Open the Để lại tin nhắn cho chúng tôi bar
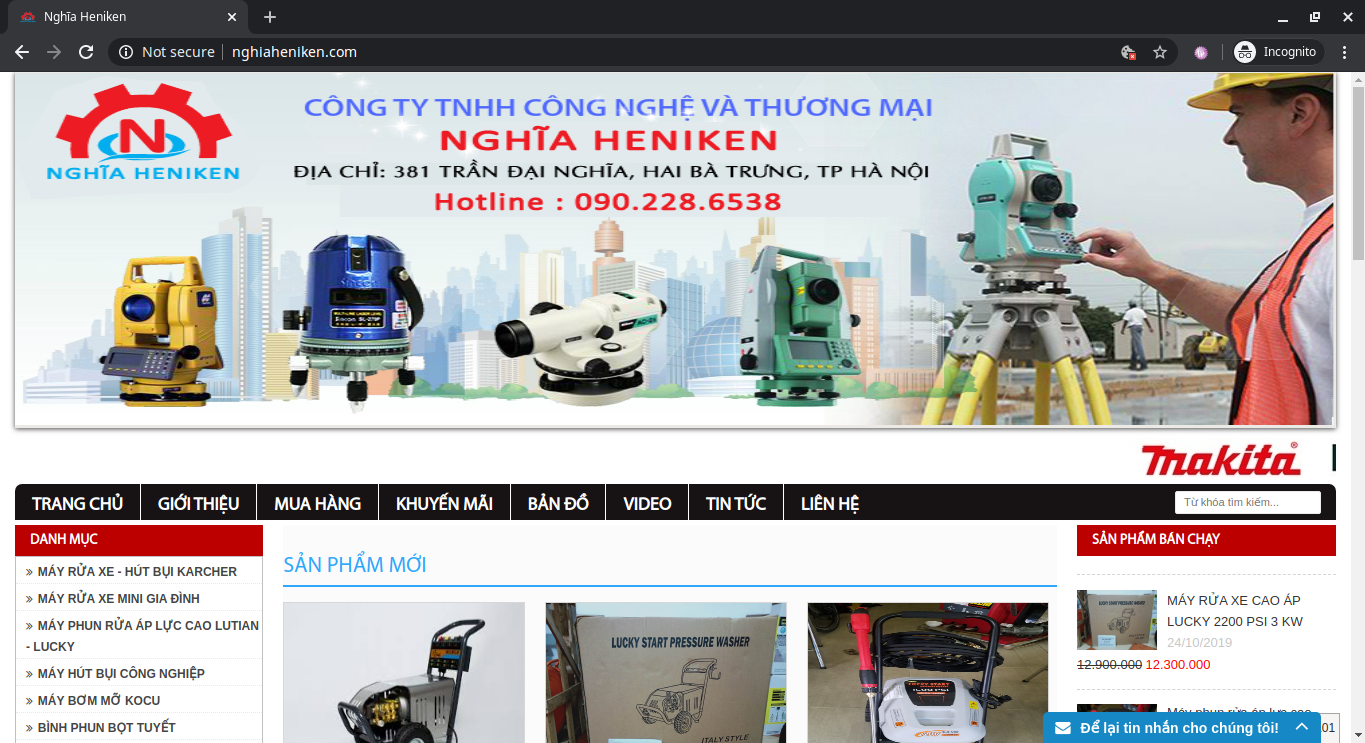Viewport: 1365px width, 743px height. 1182,727
